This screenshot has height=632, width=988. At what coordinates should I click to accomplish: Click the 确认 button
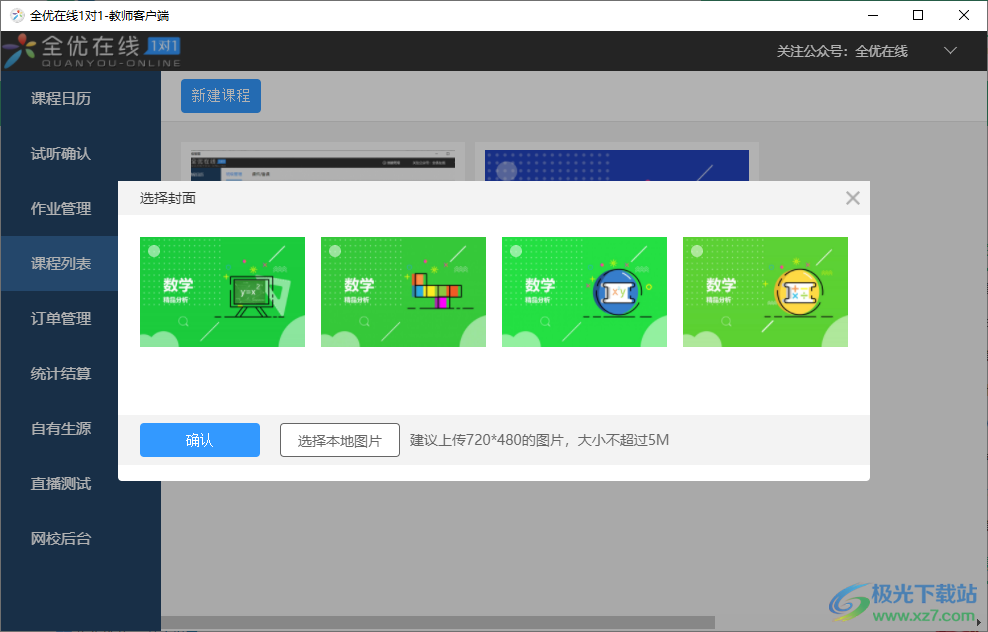click(199, 440)
